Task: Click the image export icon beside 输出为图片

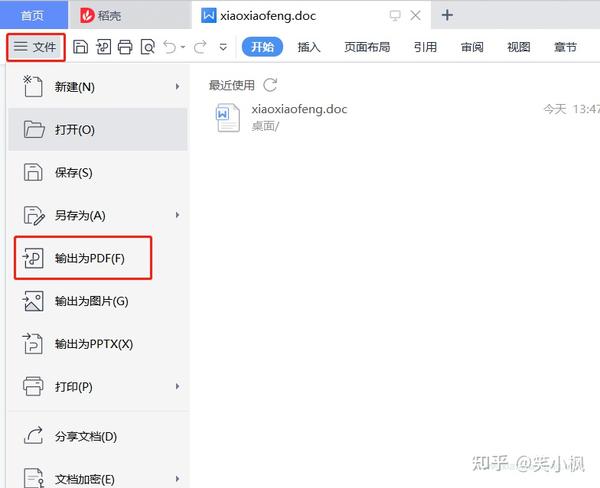Action: click(33, 301)
